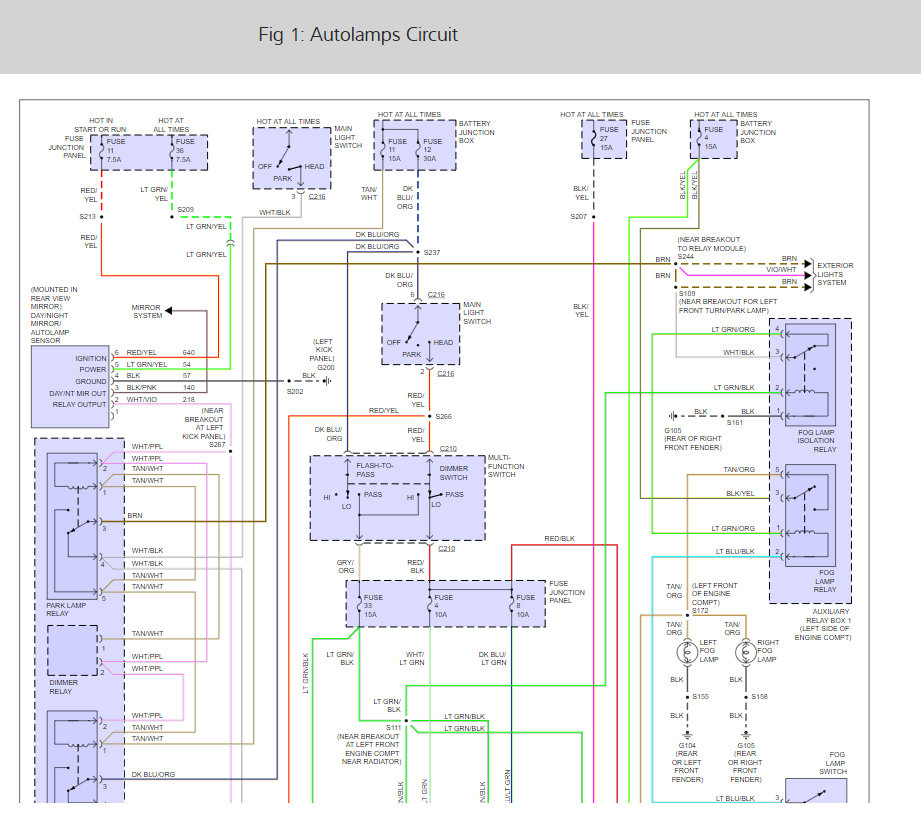Image resolution: width=921 pixels, height=825 pixels.
Task: Select the right fog lamp bulb symbol
Action: point(745,652)
